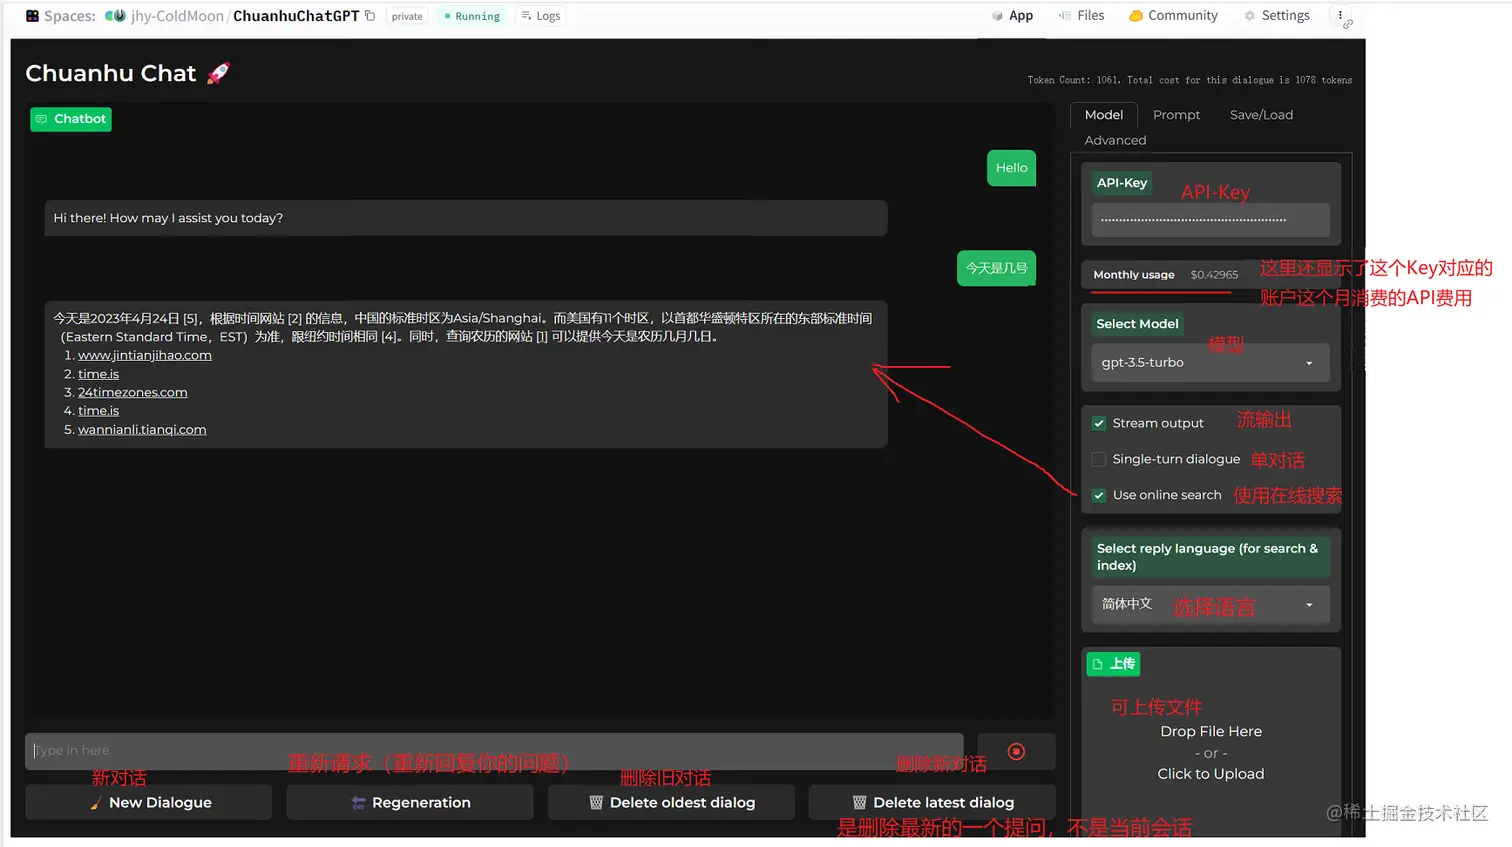
Task: Click the stop generation icon button
Action: point(1016,751)
